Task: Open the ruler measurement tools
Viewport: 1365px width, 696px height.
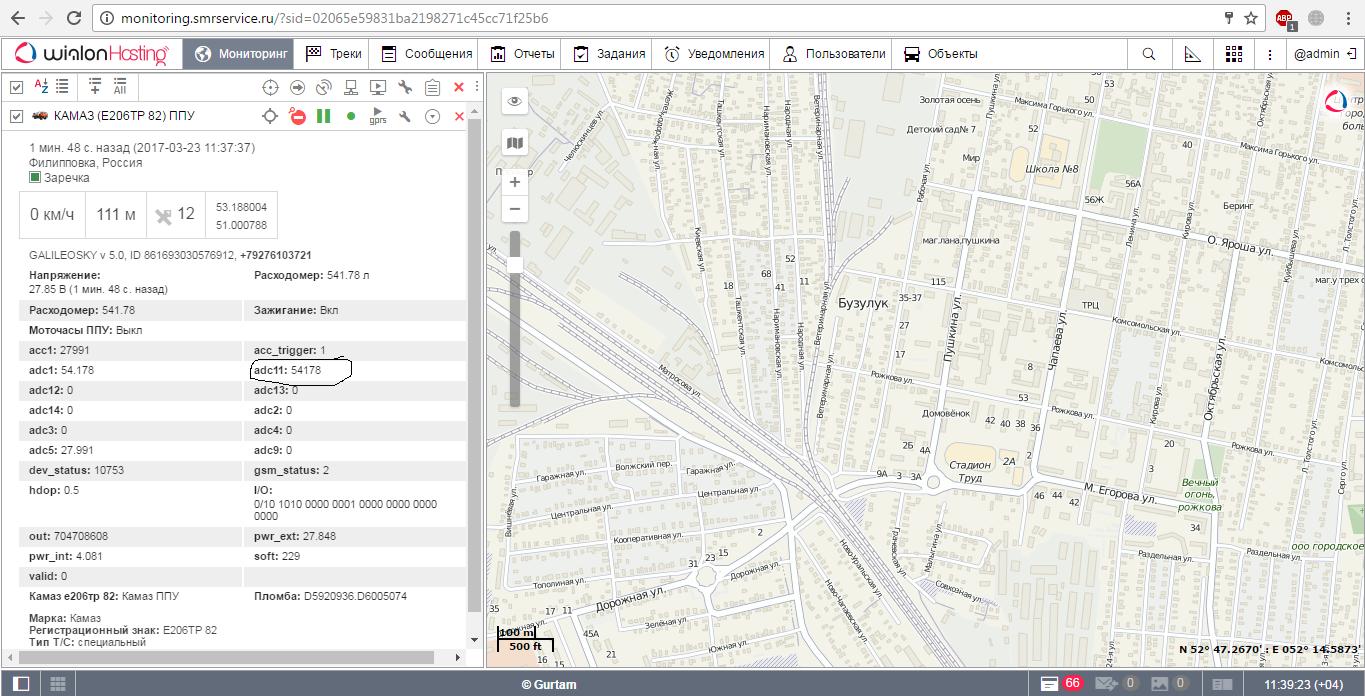Action: (x=1192, y=54)
